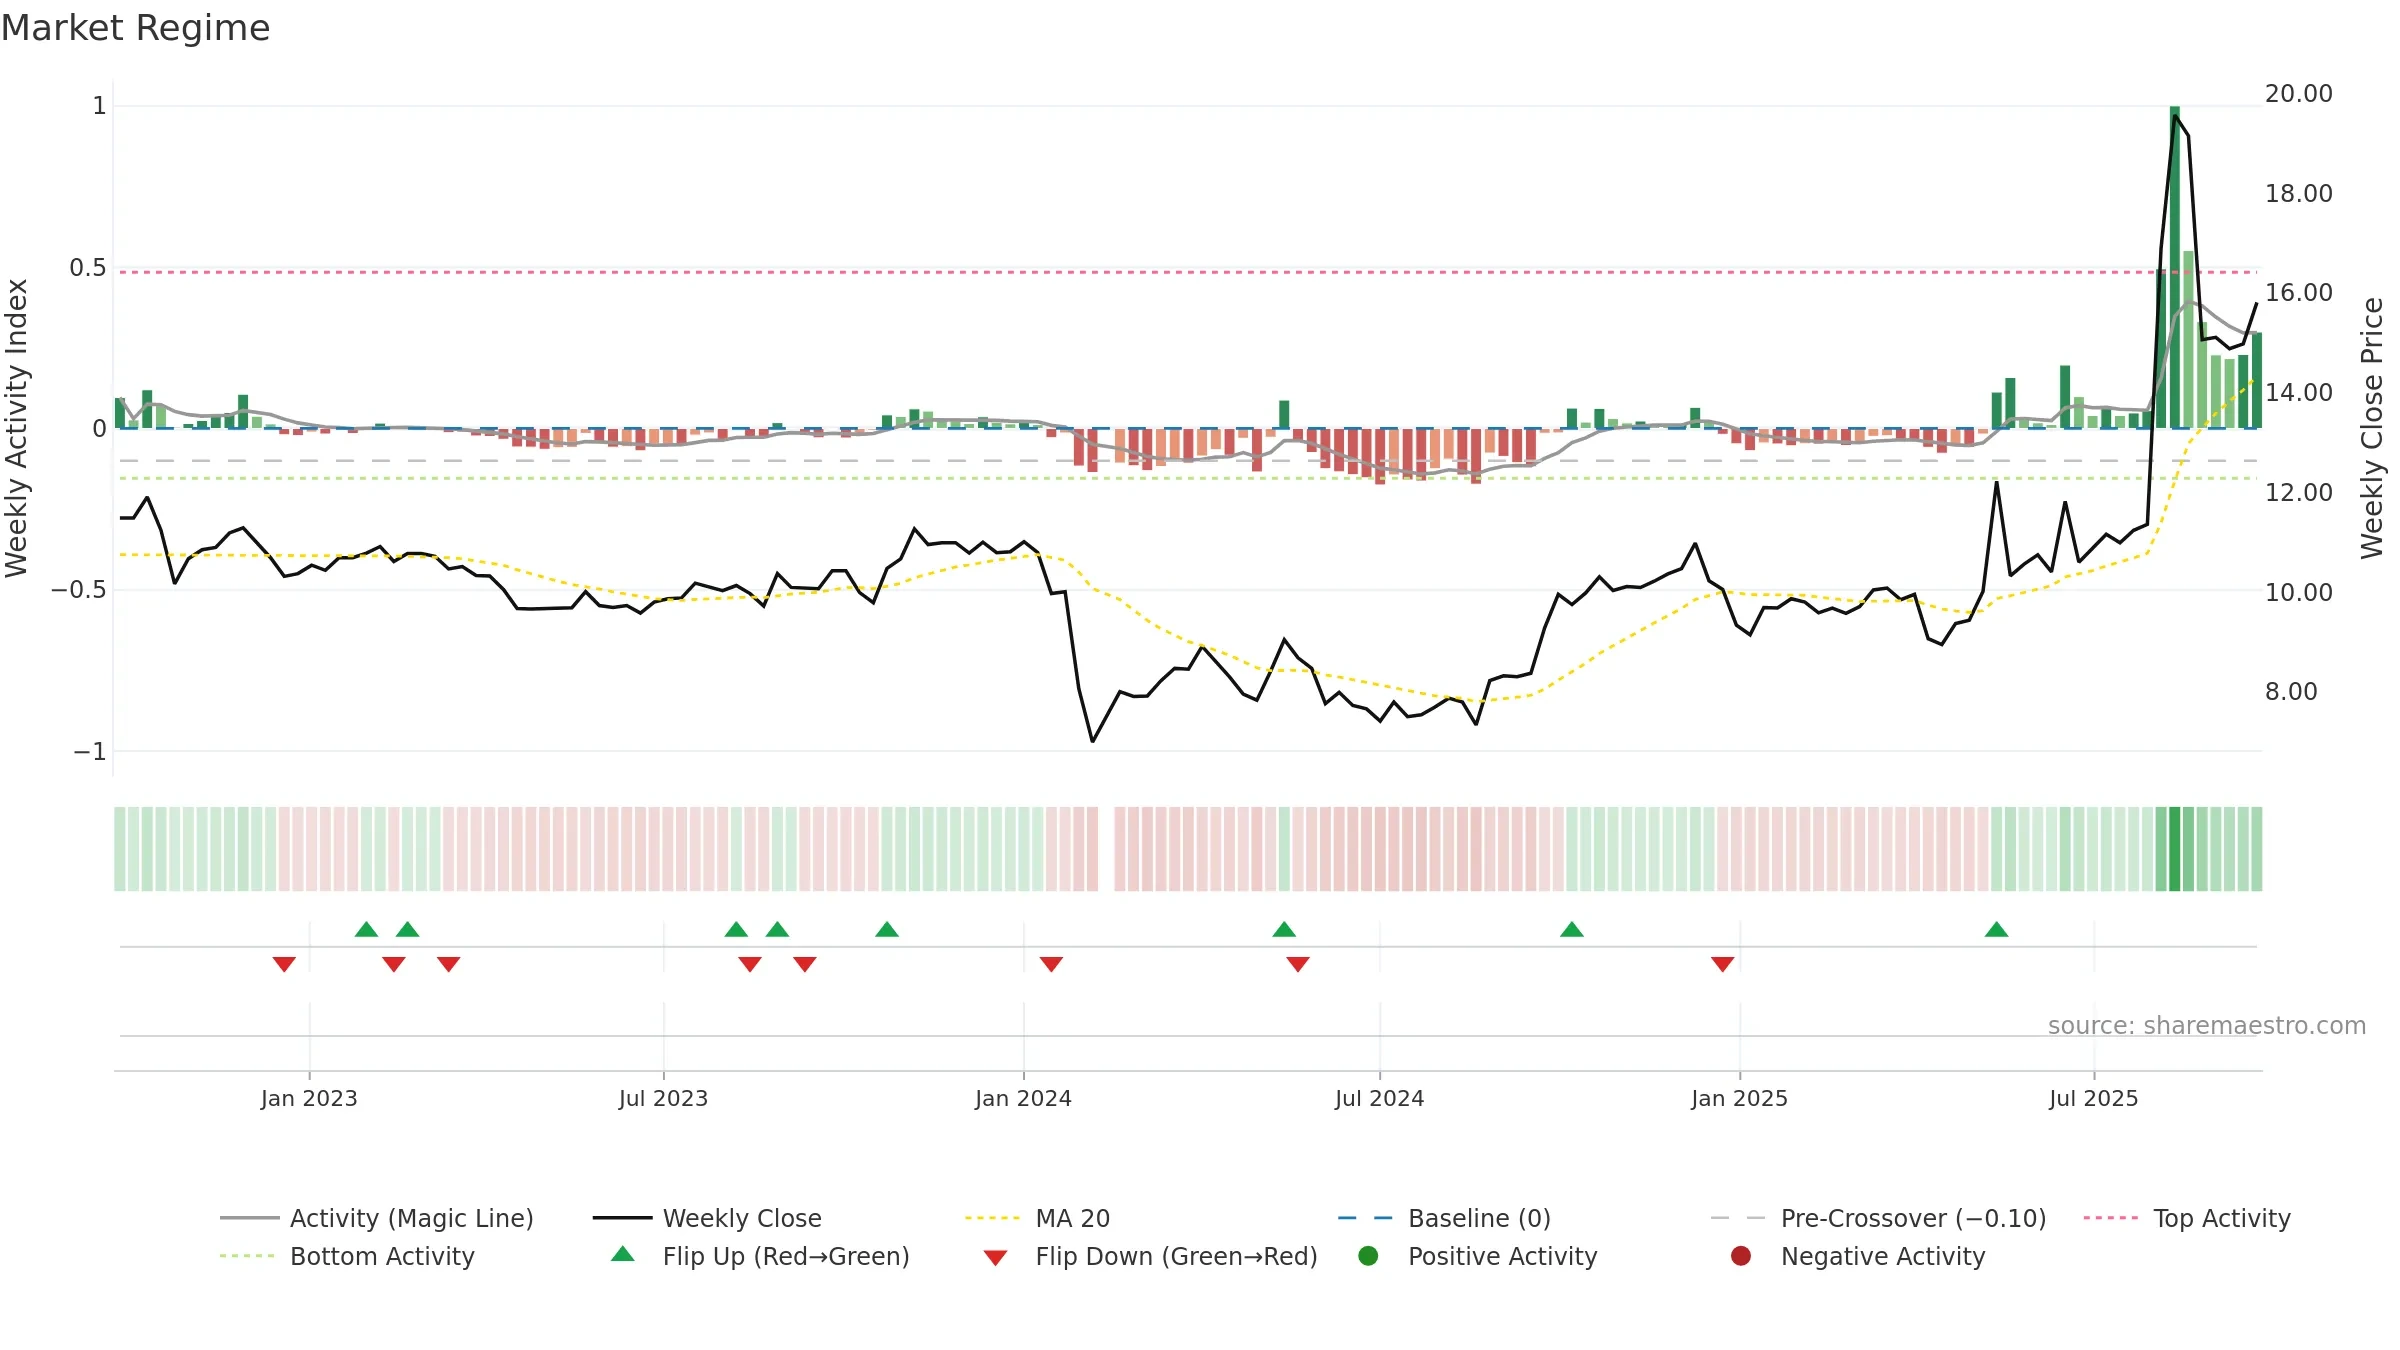The width and height of the screenshot is (2400, 1350).
Task: Click the red flip-down marker just before Jan 2025
Action: [1722, 964]
